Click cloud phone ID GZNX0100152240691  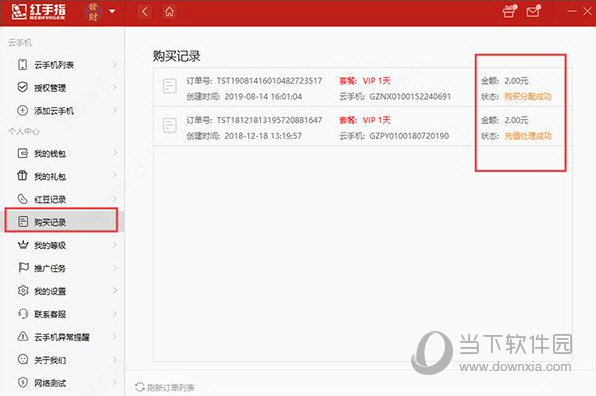(410, 97)
